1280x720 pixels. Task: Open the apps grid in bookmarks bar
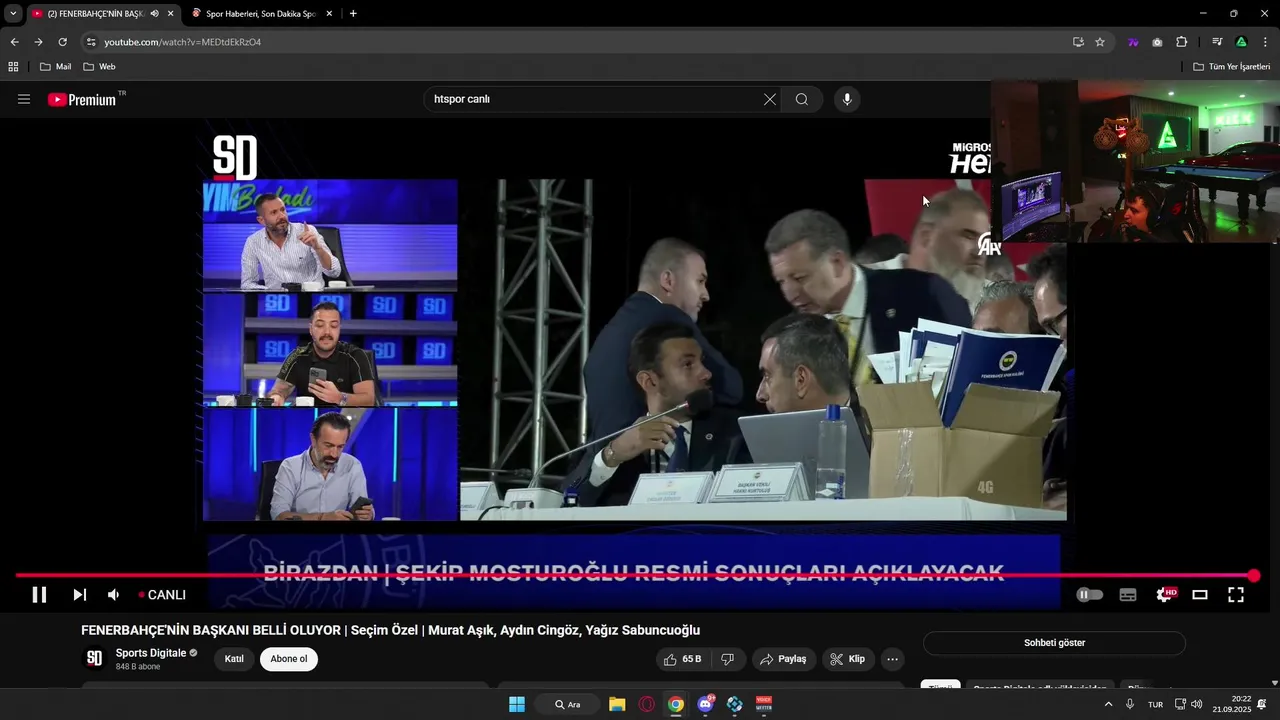(x=13, y=67)
